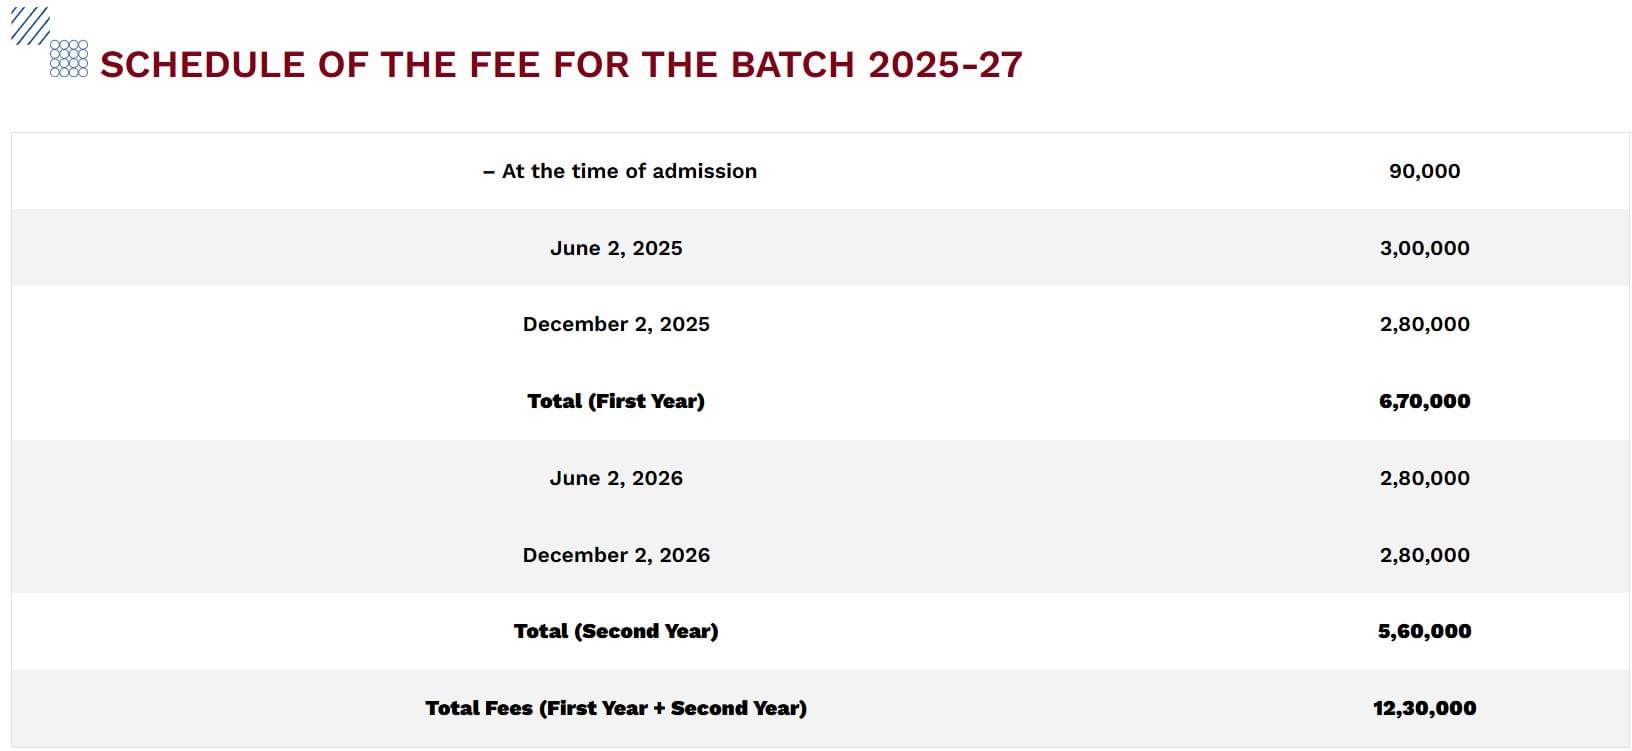Click the dotted circles grid icon
Screen dimensions: 1632x751
coord(69,58)
